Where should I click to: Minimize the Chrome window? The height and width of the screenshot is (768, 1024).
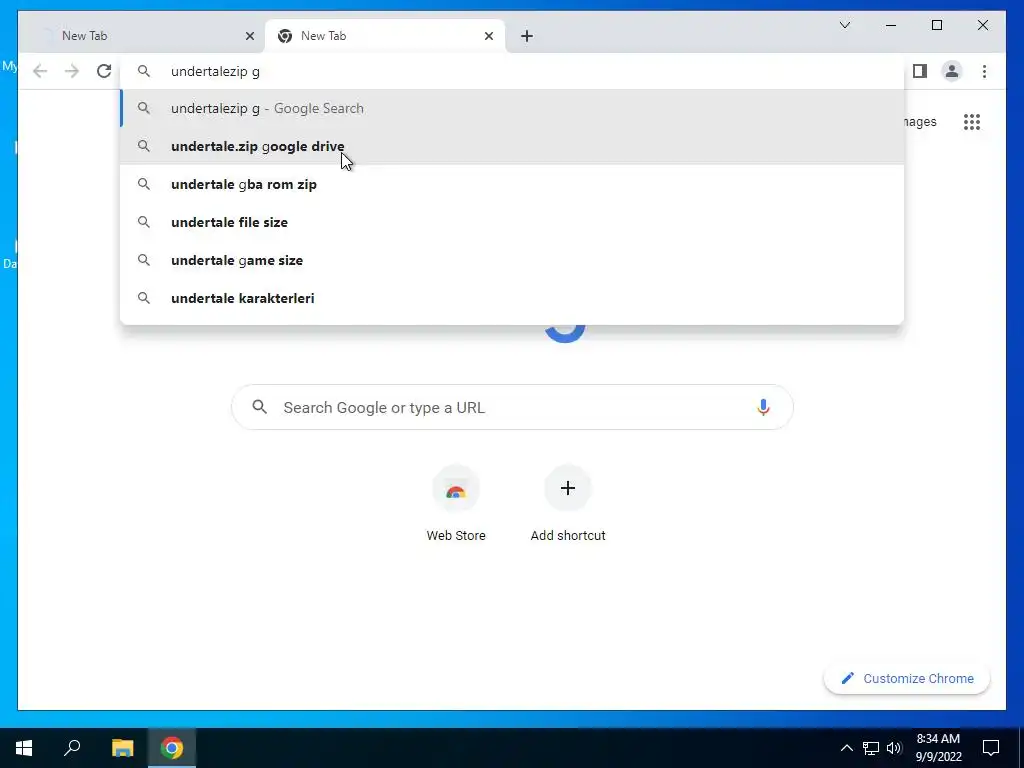point(891,25)
